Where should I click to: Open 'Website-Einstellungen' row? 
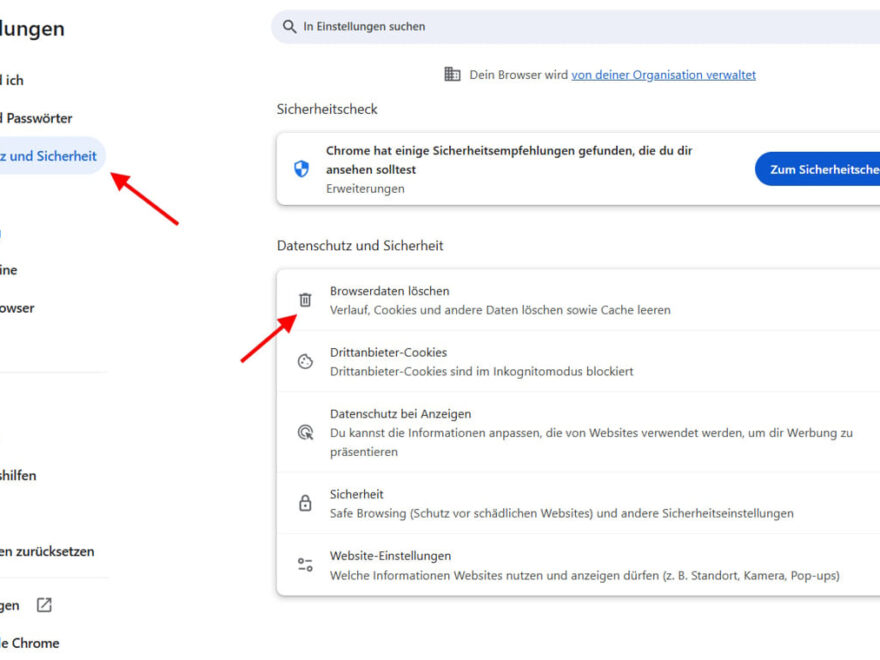pos(579,565)
